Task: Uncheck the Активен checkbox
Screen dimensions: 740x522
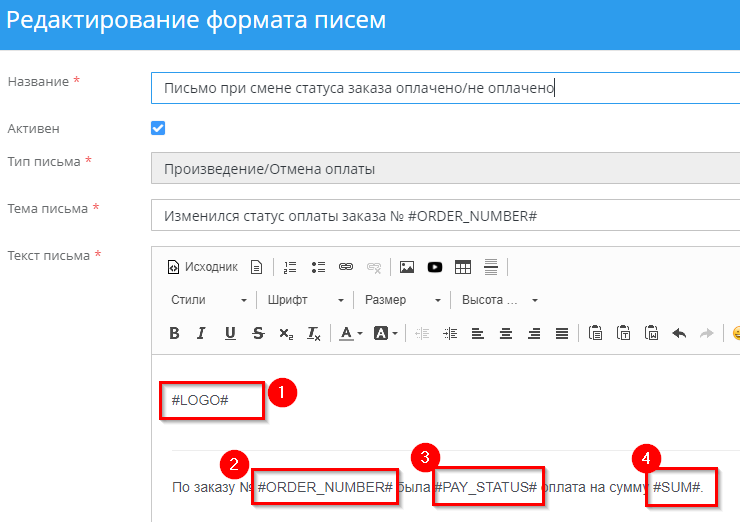Action: click(x=158, y=128)
